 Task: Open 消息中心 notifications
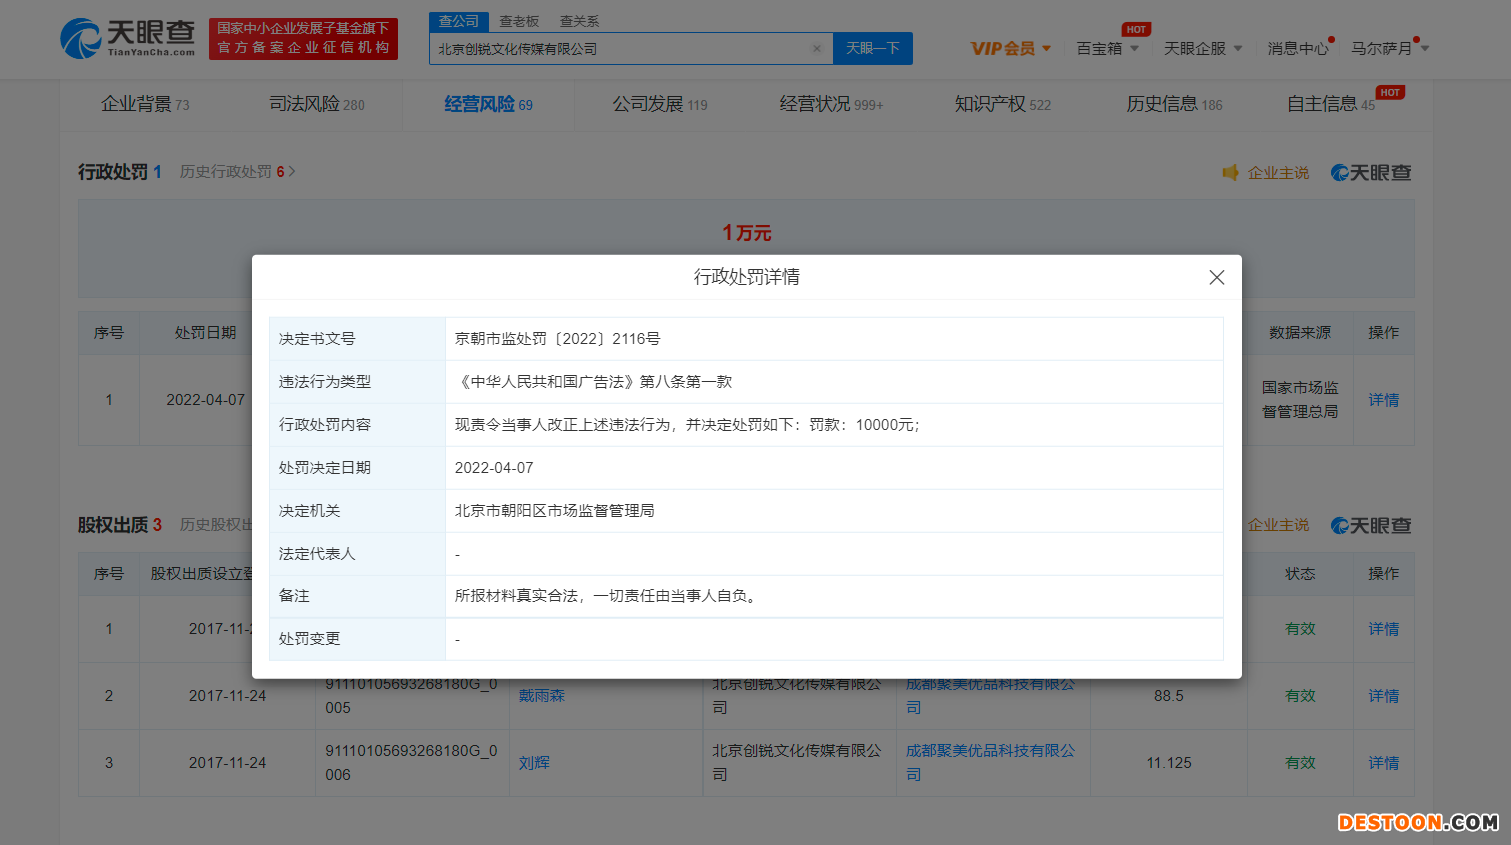pos(1298,47)
